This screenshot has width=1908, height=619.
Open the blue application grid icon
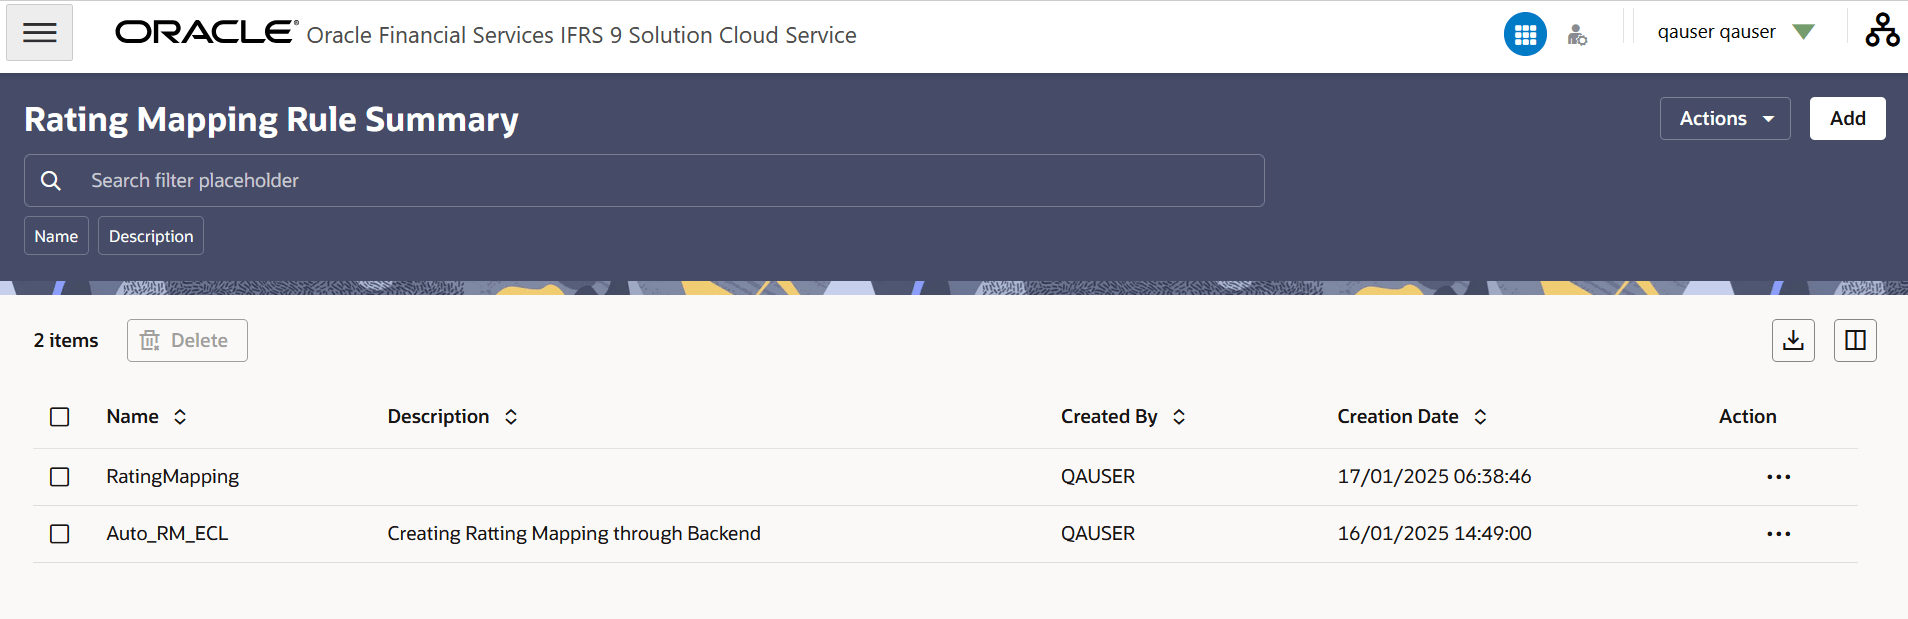1525,35
